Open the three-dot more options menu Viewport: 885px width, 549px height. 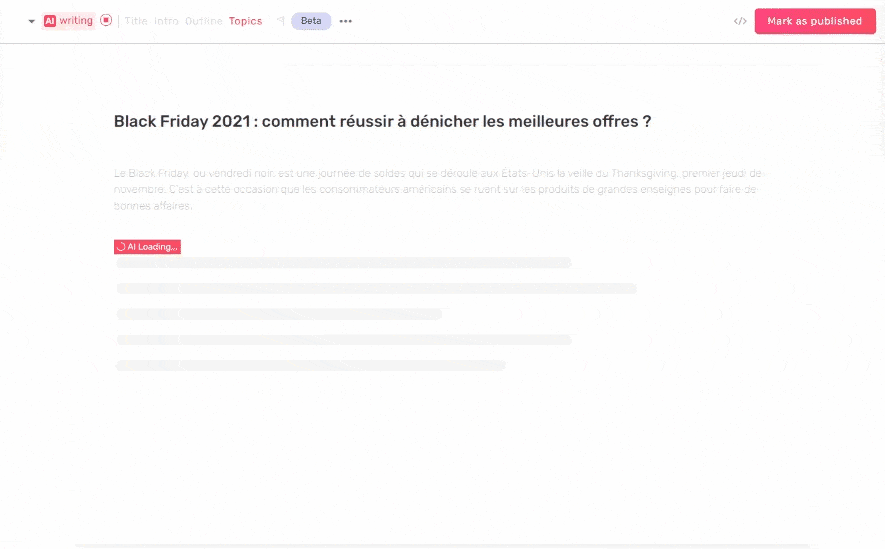click(345, 21)
